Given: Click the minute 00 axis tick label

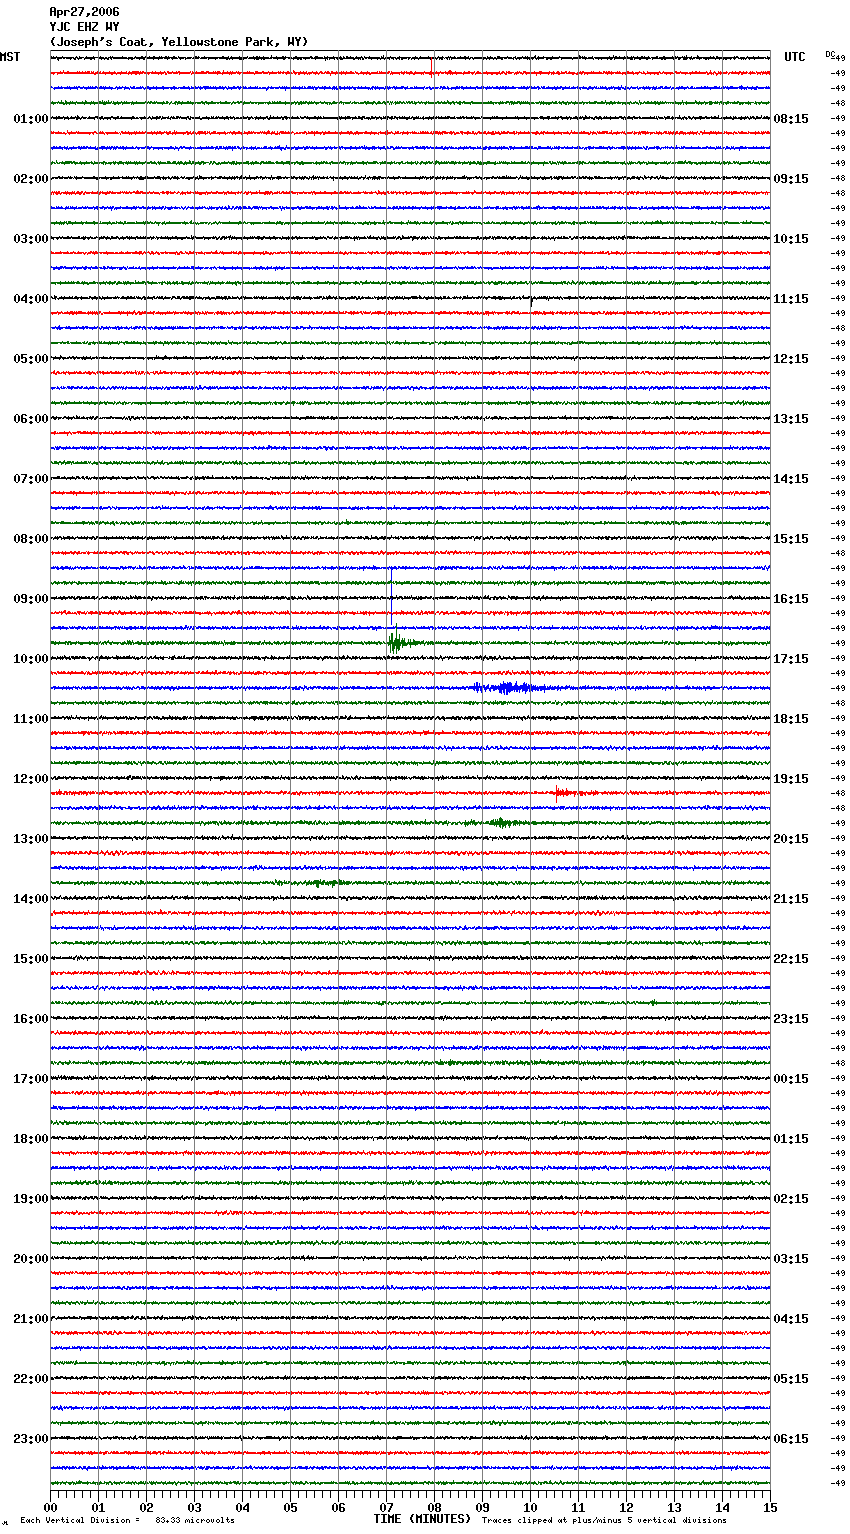Looking at the screenshot, I should coord(50,1508).
